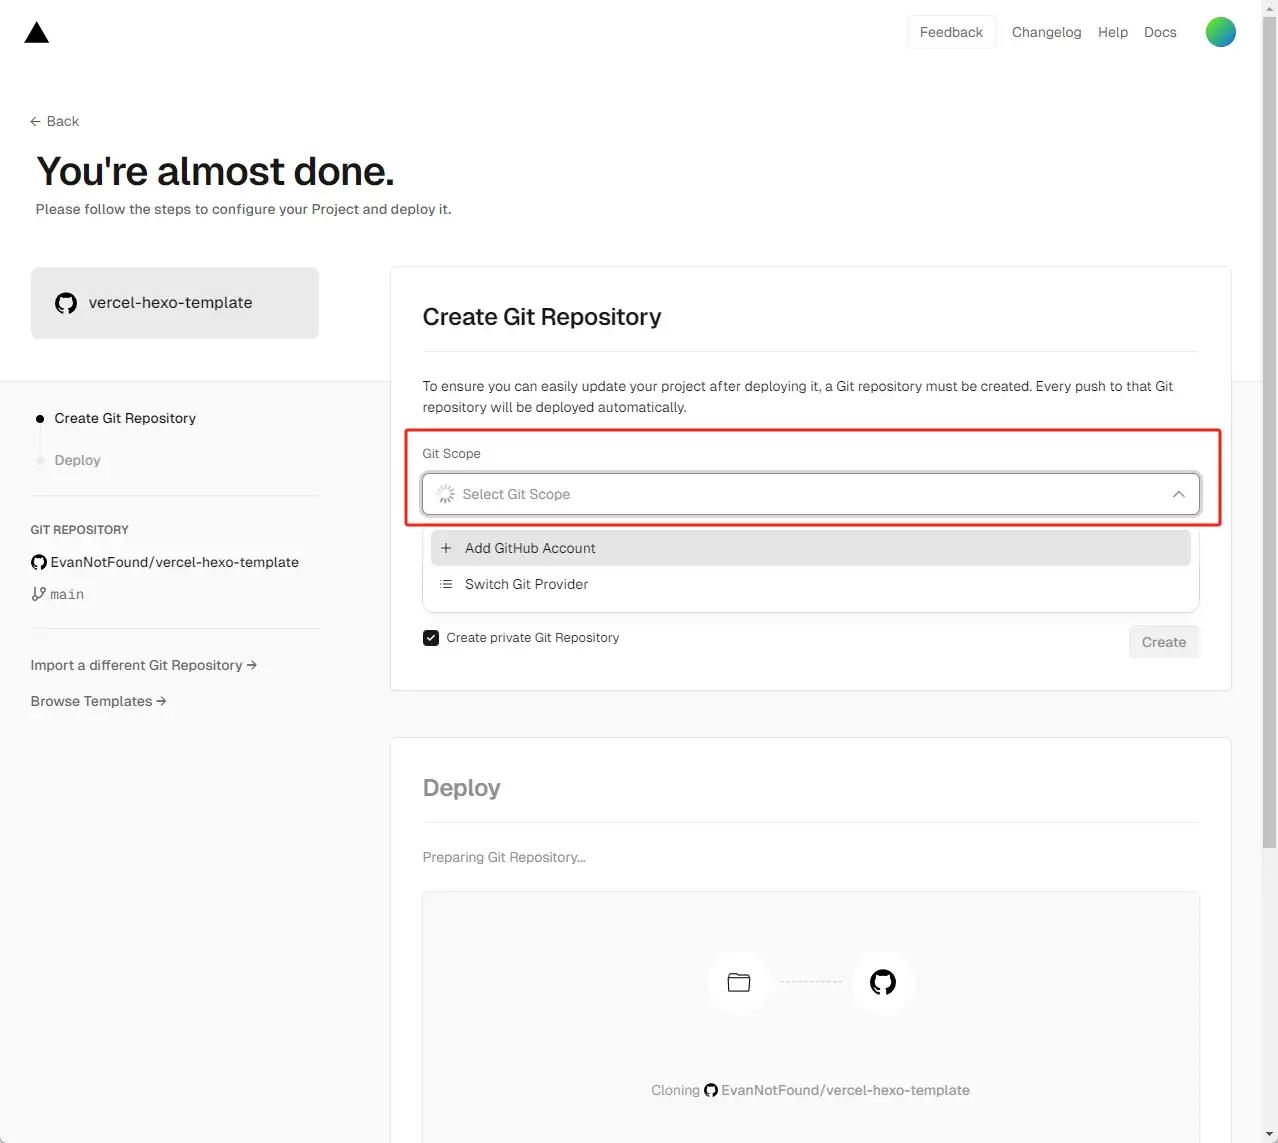
Task: Click the Create button
Action: pos(1164,642)
